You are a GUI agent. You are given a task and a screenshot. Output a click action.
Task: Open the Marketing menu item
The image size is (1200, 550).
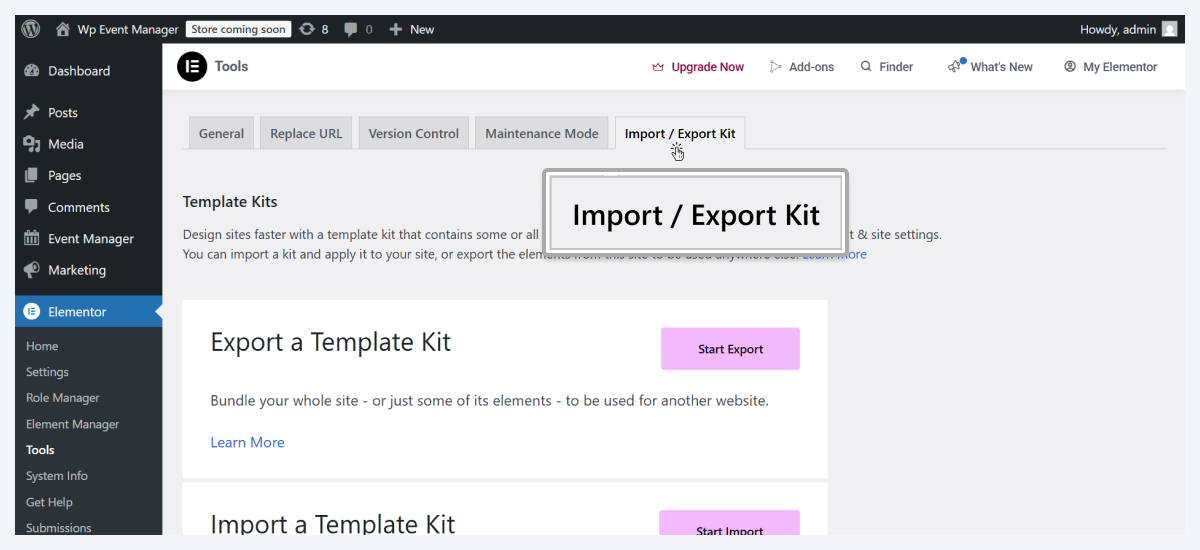[88, 270]
